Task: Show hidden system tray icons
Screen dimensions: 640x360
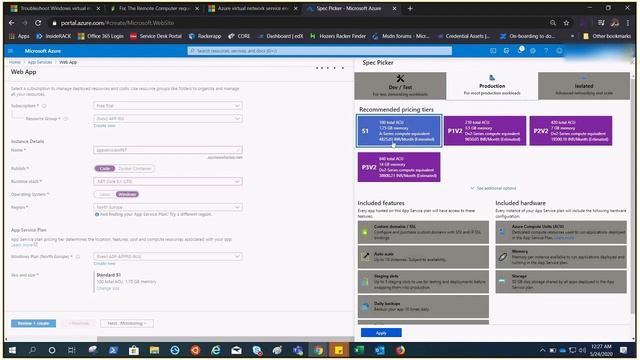Action: click(x=542, y=350)
